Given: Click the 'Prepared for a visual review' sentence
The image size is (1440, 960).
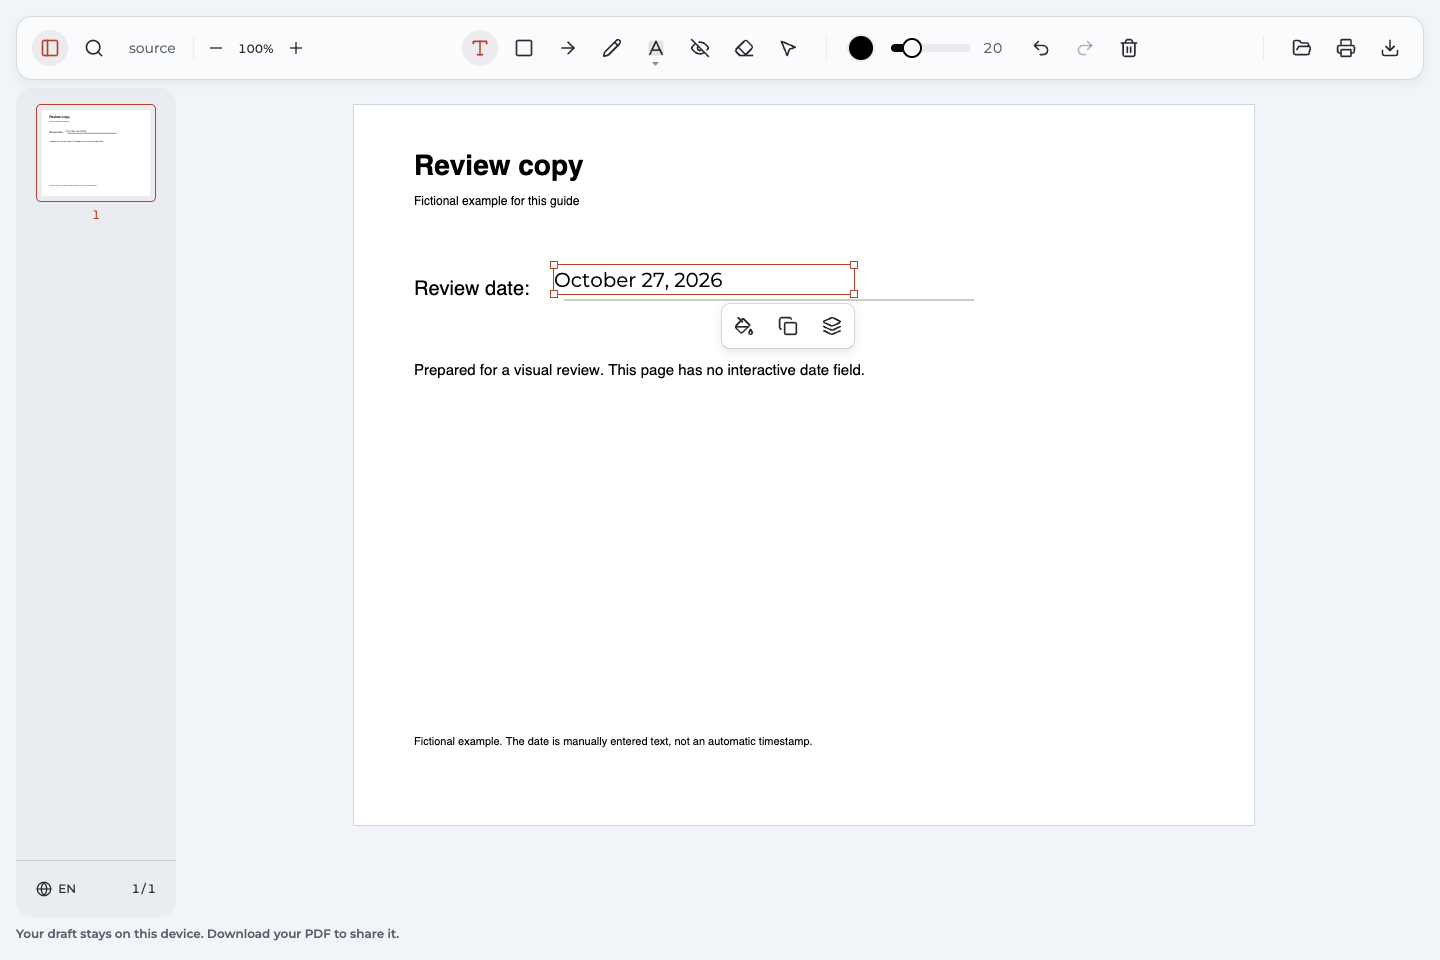Looking at the screenshot, I should click(x=639, y=370).
